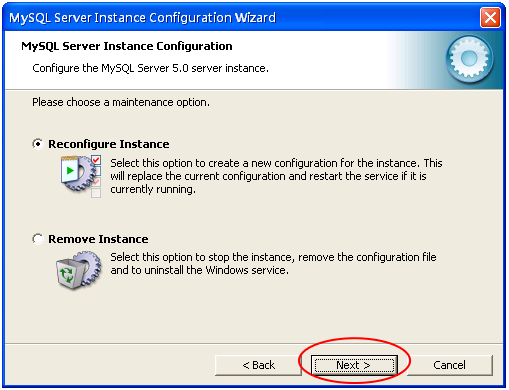Select the Reconfigure Instance radio button
The height and width of the screenshot is (390, 509).
pyautogui.click(x=38, y=144)
